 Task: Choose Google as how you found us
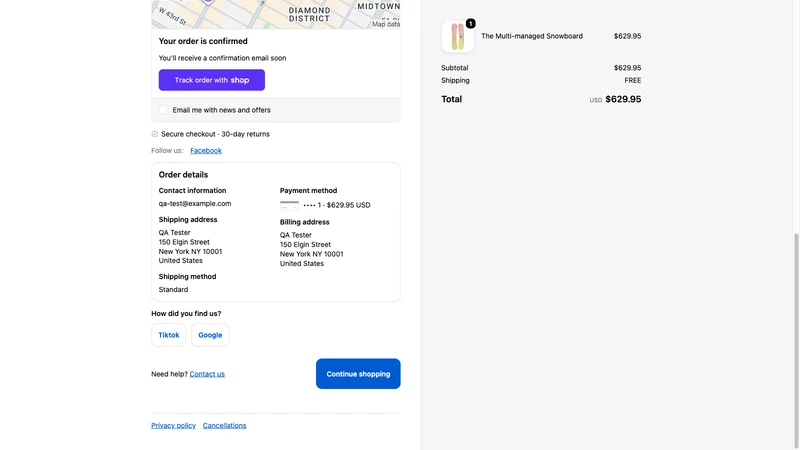[x=210, y=335]
